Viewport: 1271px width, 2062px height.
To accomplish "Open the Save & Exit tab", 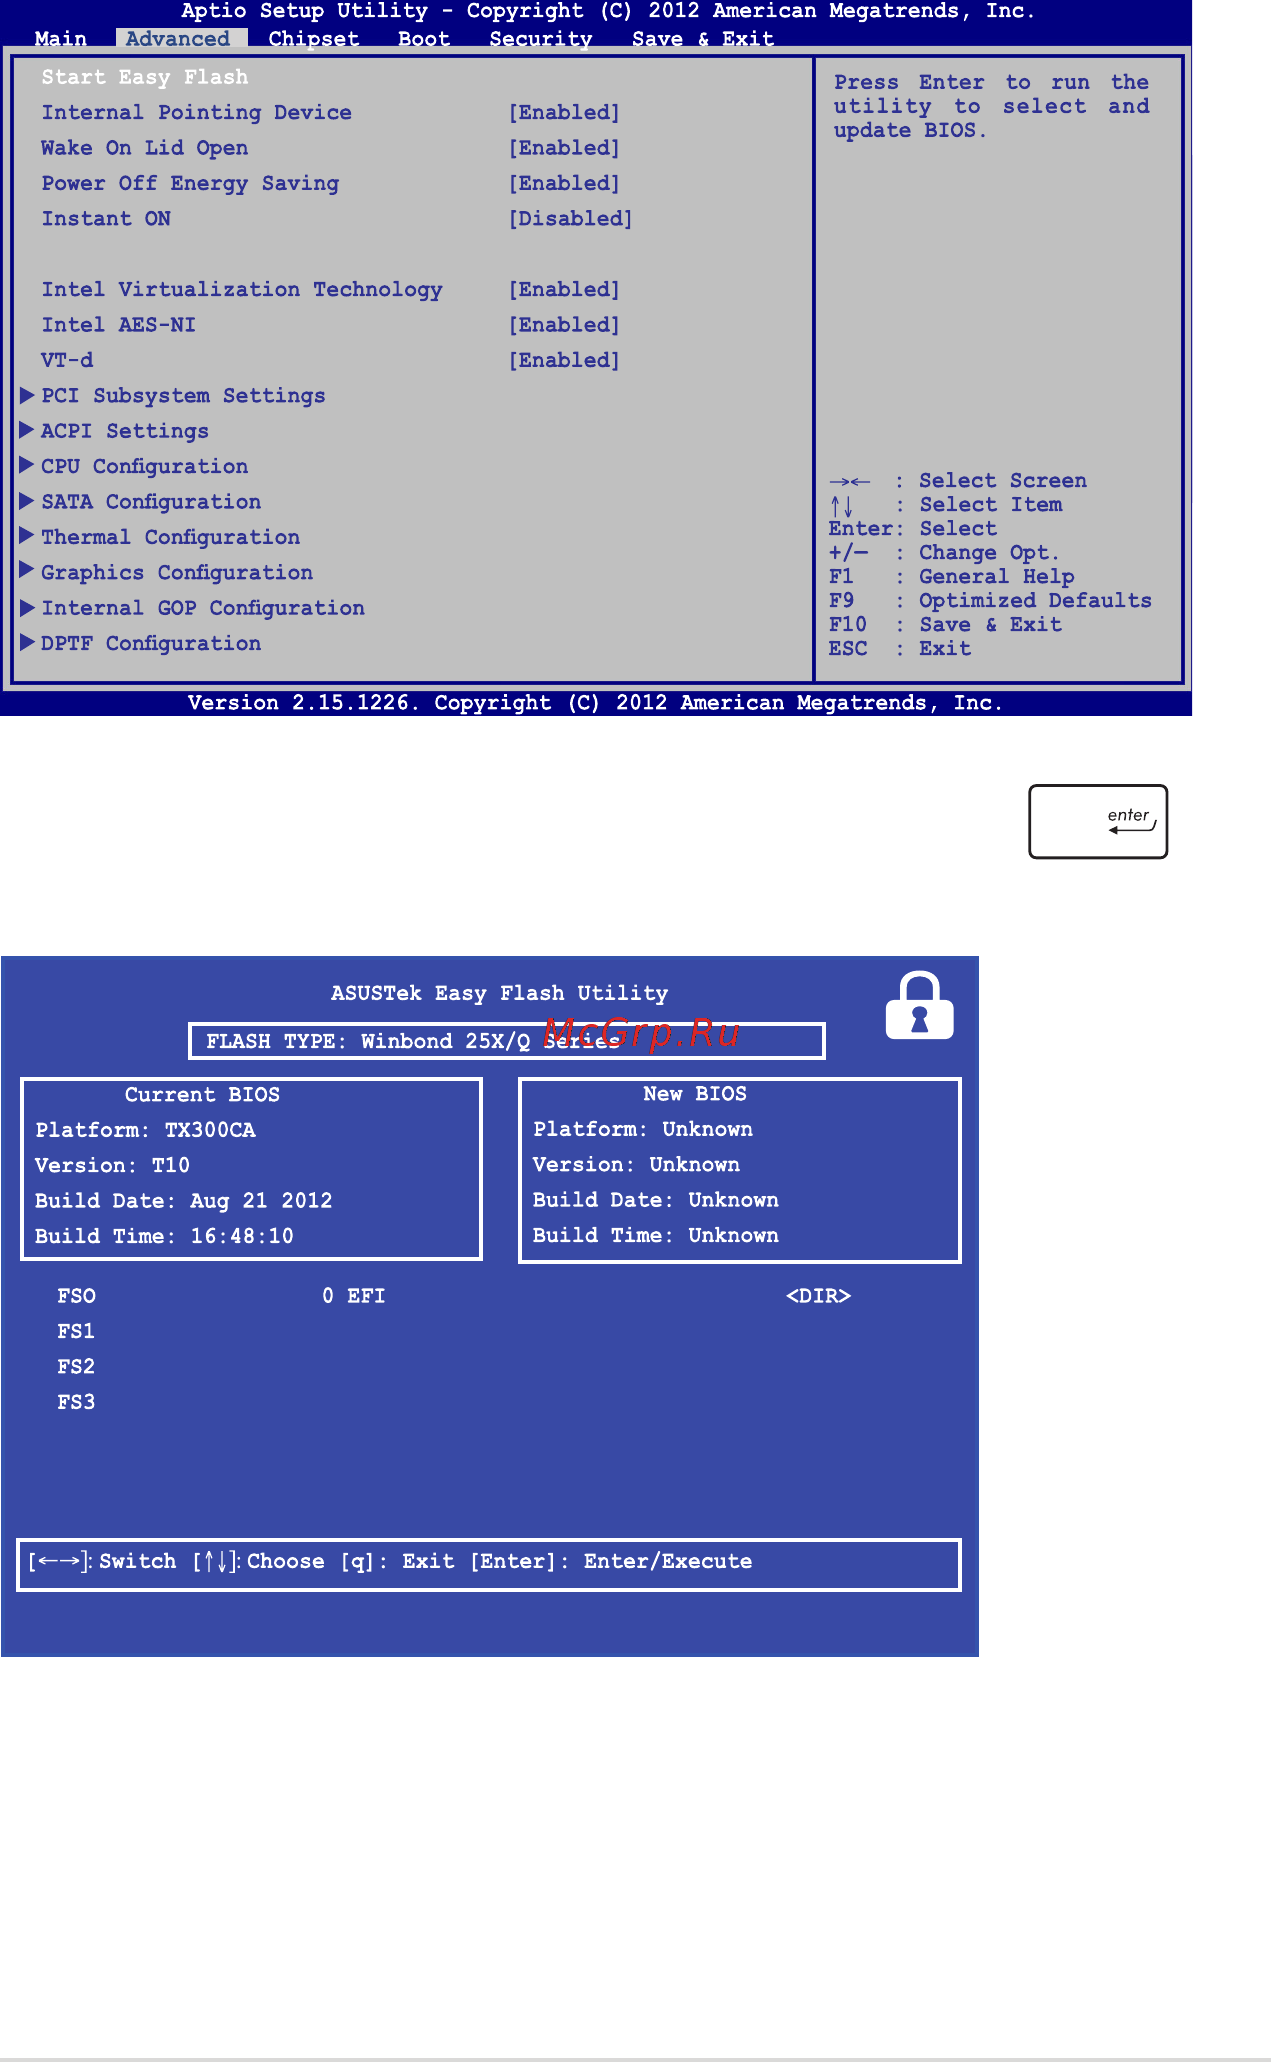I will [703, 39].
